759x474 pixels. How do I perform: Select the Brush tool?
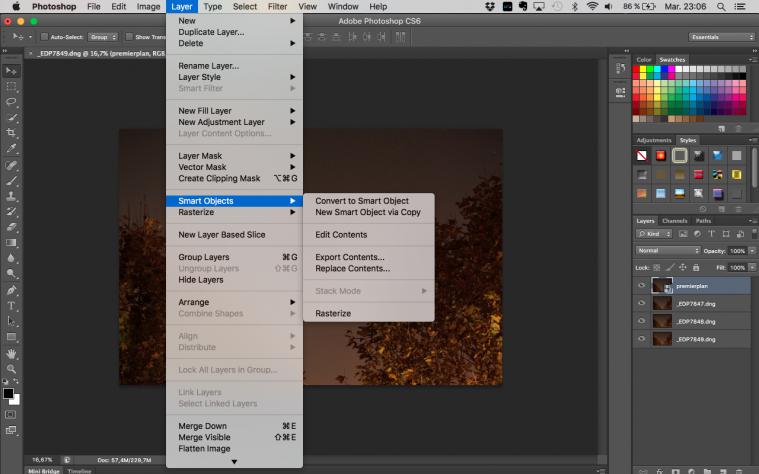click(11, 181)
